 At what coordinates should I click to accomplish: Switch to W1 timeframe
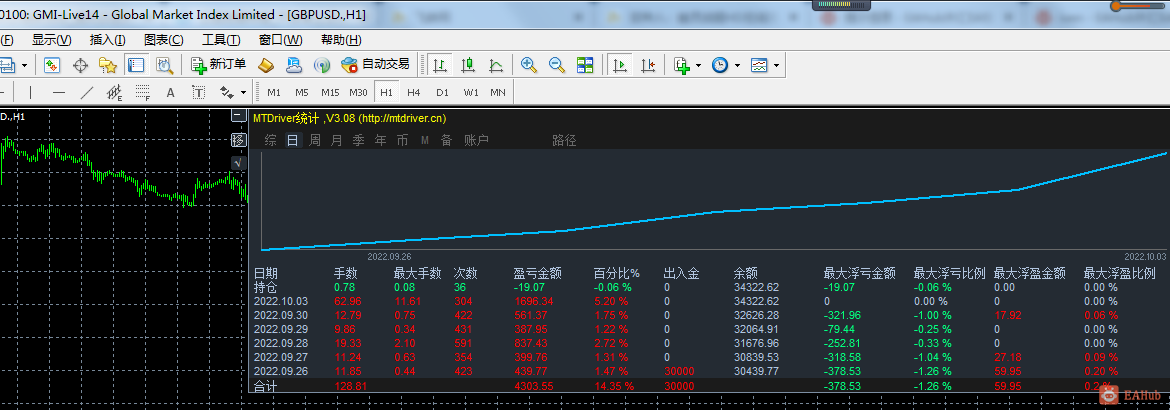click(471, 93)
